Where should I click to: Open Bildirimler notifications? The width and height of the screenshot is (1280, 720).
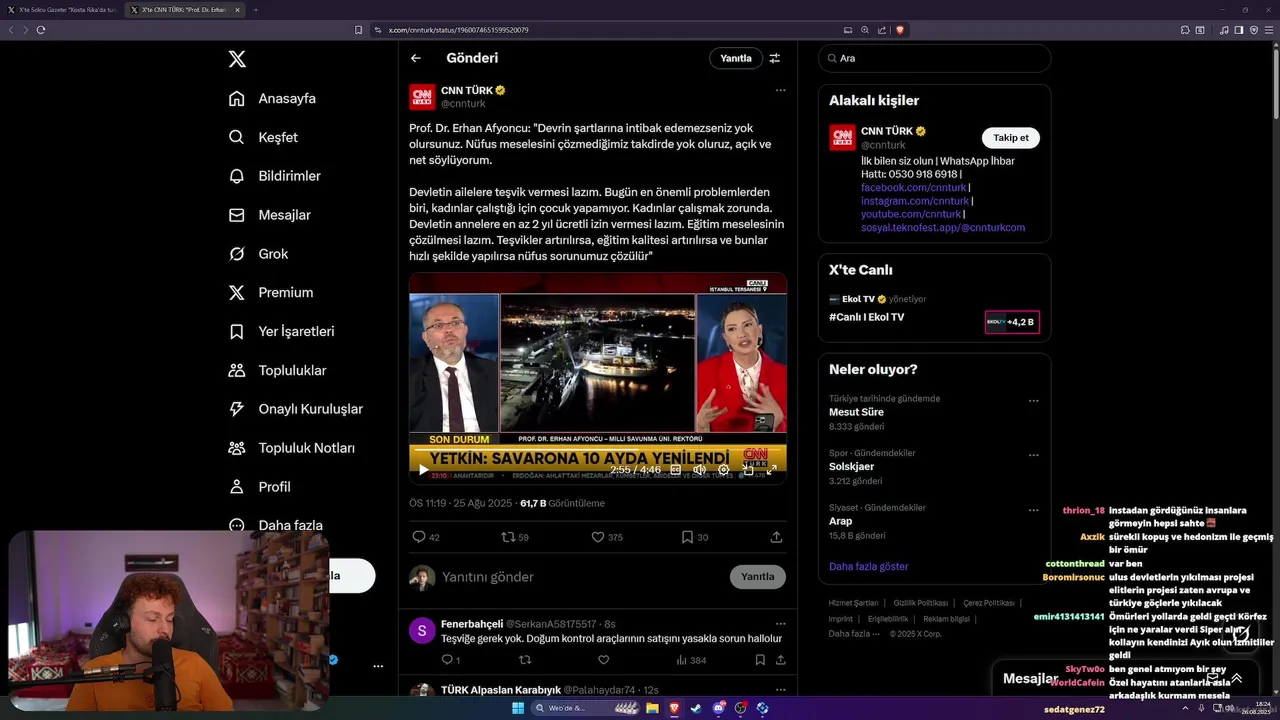click(x=275, y=176)
